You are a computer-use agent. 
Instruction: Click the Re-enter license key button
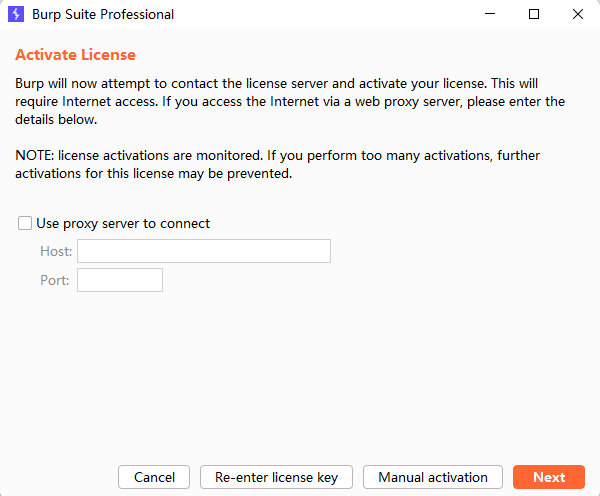[x=276, y=477]
